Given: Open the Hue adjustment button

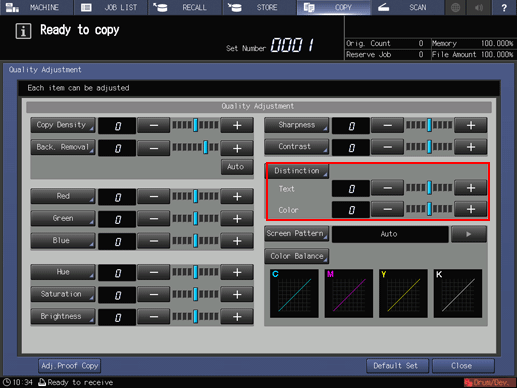Looking at the screenshot, I should click(63, 272).
